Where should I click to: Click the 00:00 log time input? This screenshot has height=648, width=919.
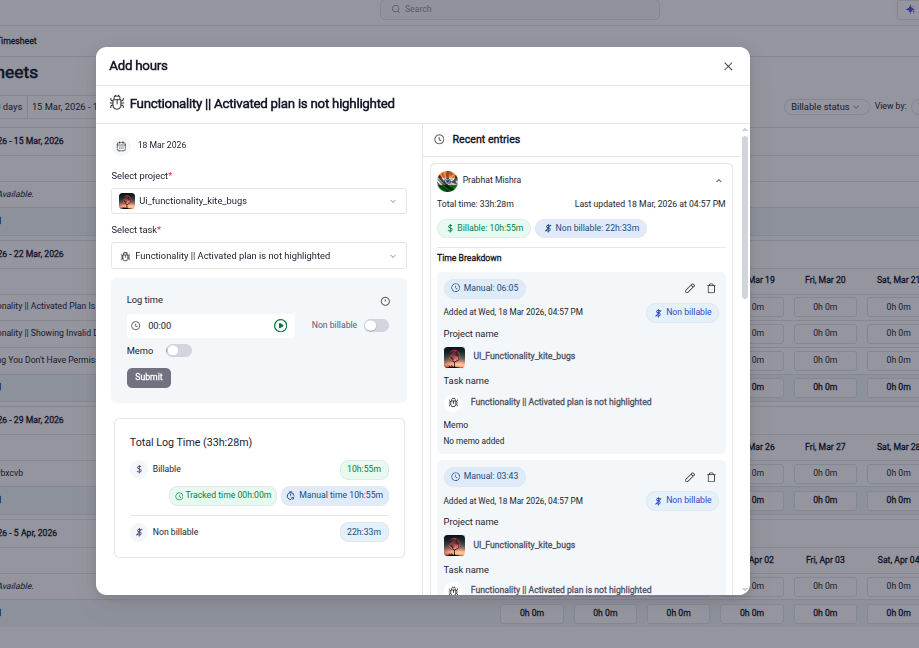pos(211,326)
